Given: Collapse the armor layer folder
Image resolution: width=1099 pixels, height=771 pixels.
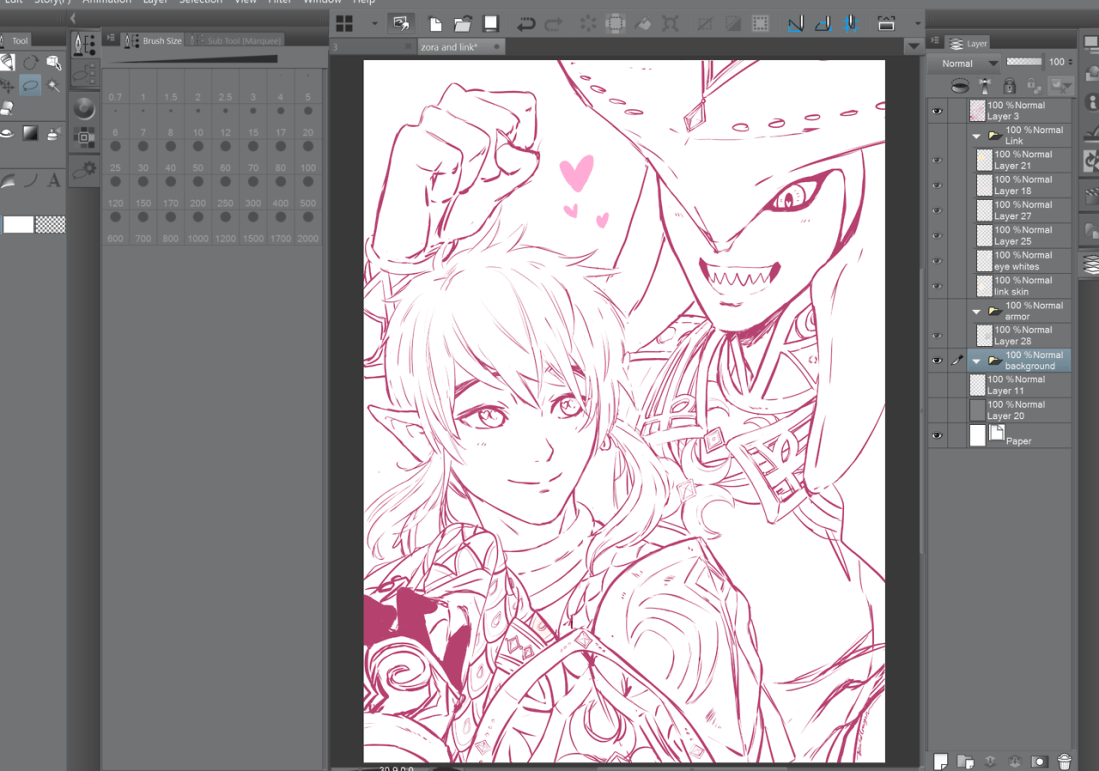Looking at the screenshot, I should 976,311.
